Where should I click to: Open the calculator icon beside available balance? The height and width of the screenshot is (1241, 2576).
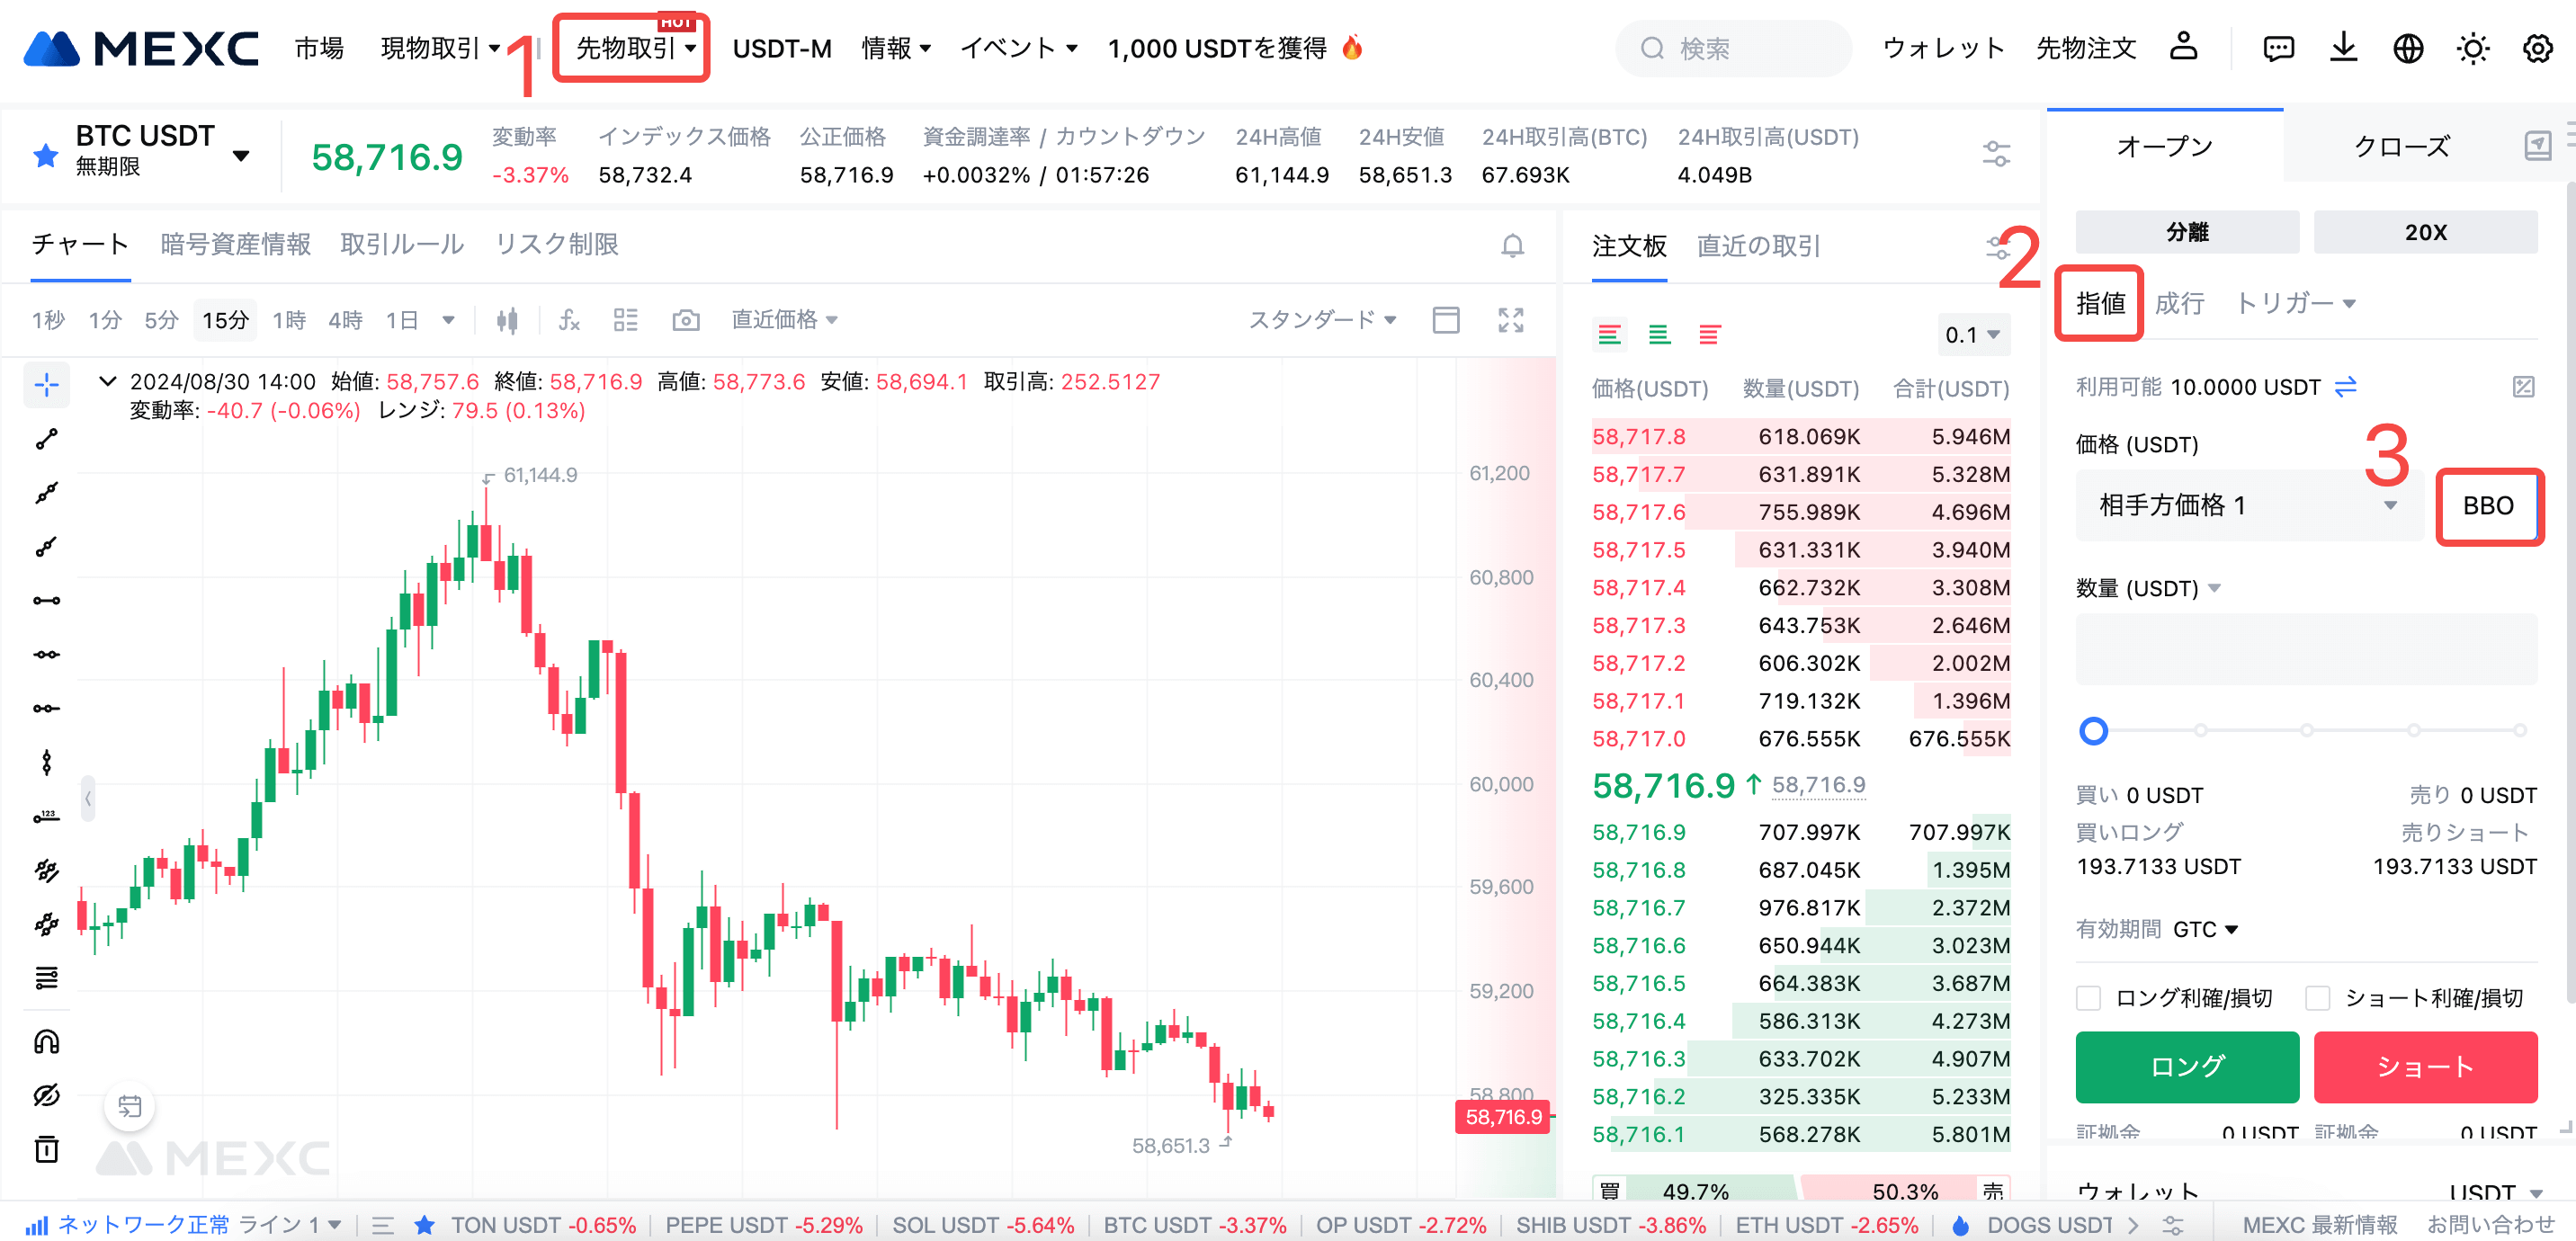(x=2523, y=386)
